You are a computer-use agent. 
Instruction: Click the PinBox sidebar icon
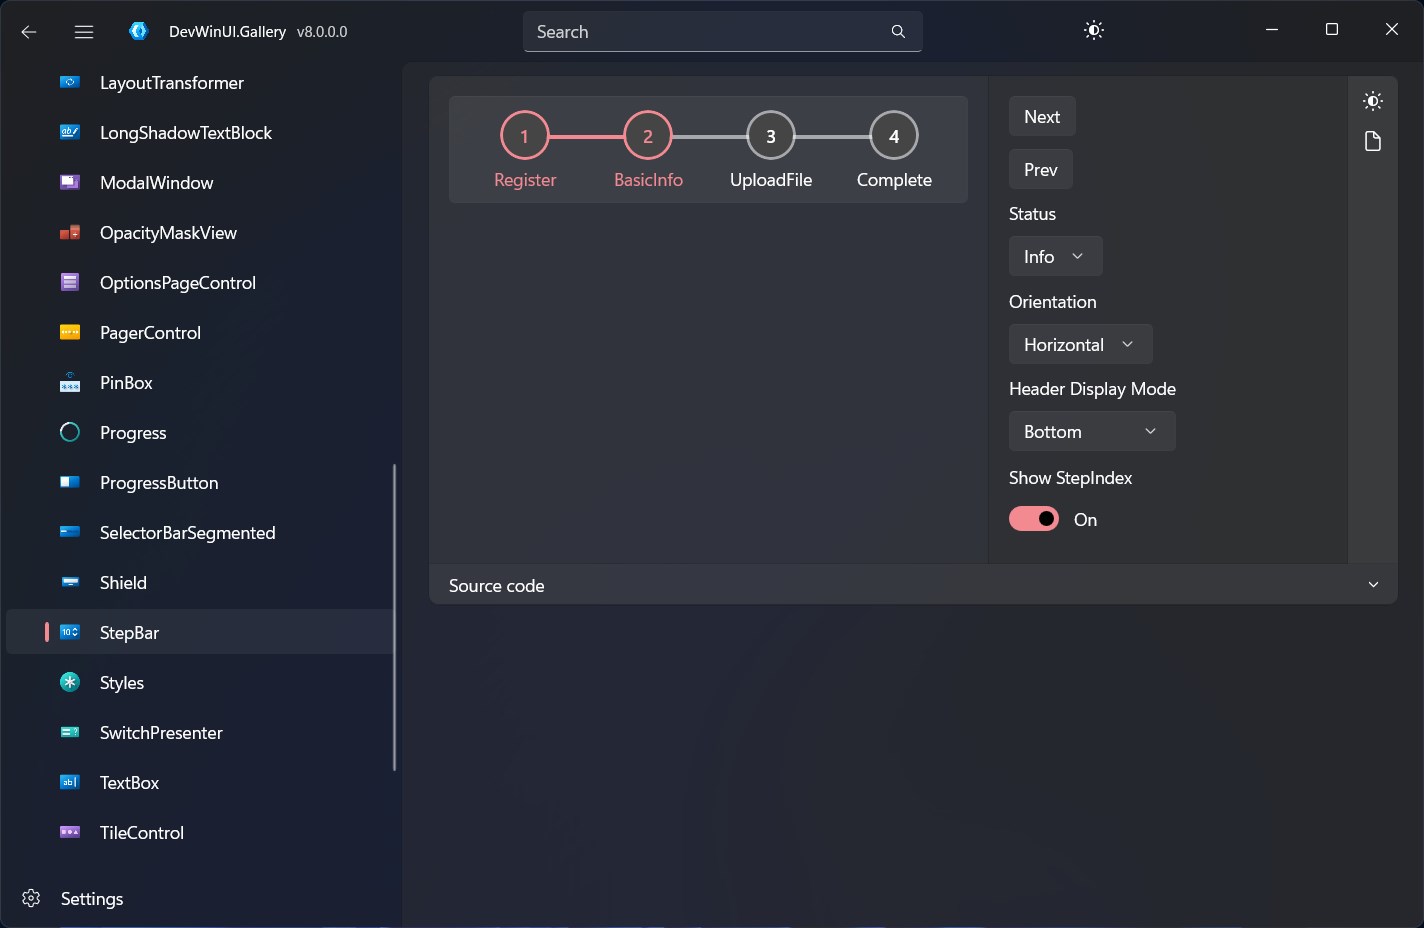pos(70,382)
